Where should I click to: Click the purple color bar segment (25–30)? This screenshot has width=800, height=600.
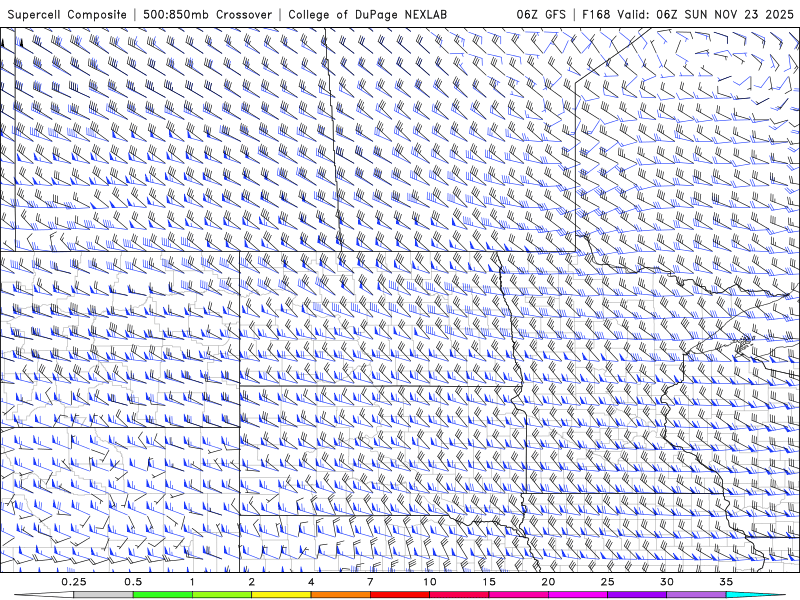[x=637, y=595]
